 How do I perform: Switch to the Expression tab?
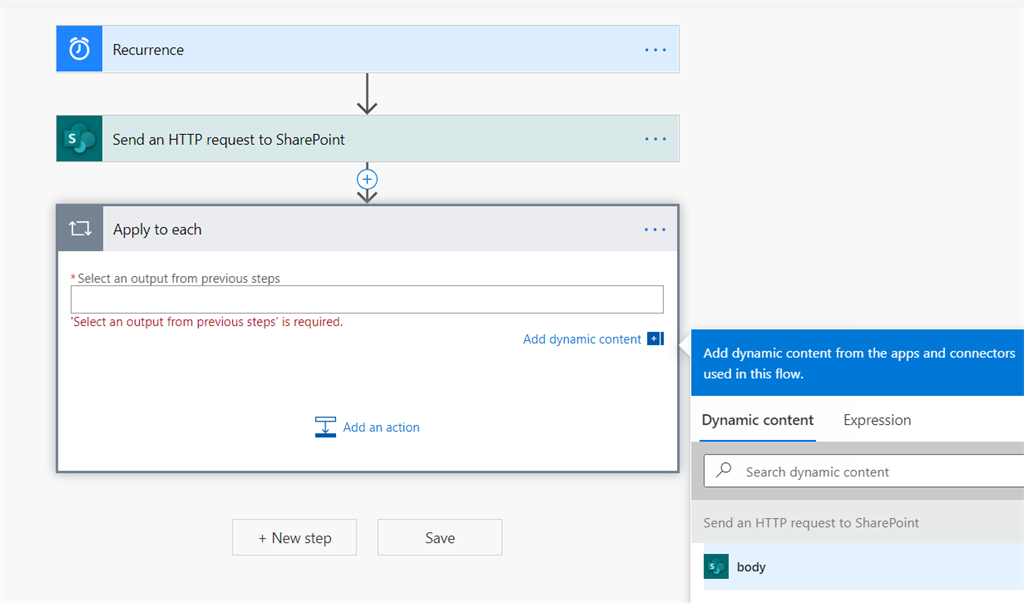click(877, 420)
